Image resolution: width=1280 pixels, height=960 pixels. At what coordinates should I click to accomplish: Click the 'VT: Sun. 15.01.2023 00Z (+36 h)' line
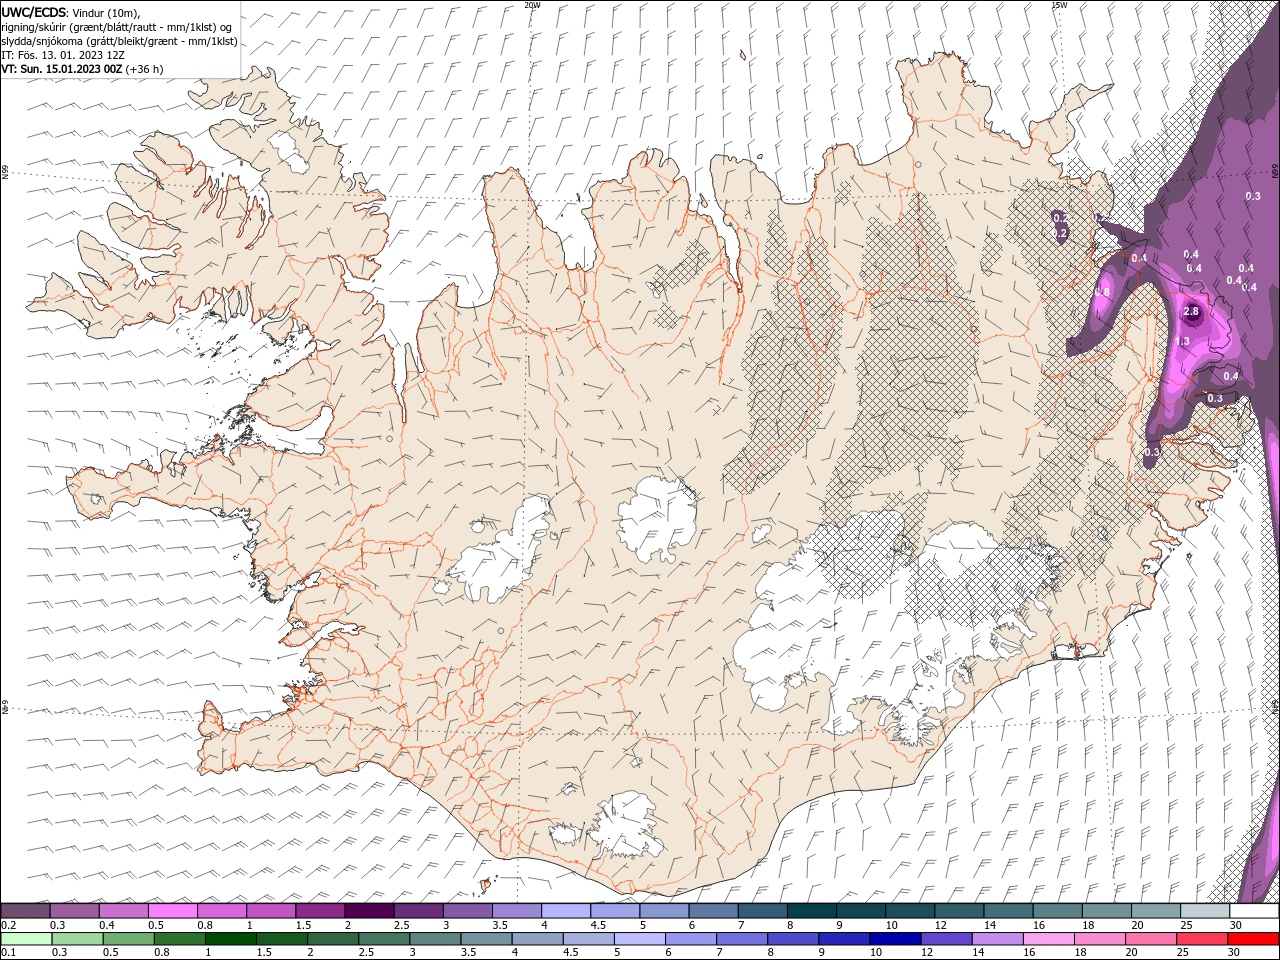click(x=82, y=69)
